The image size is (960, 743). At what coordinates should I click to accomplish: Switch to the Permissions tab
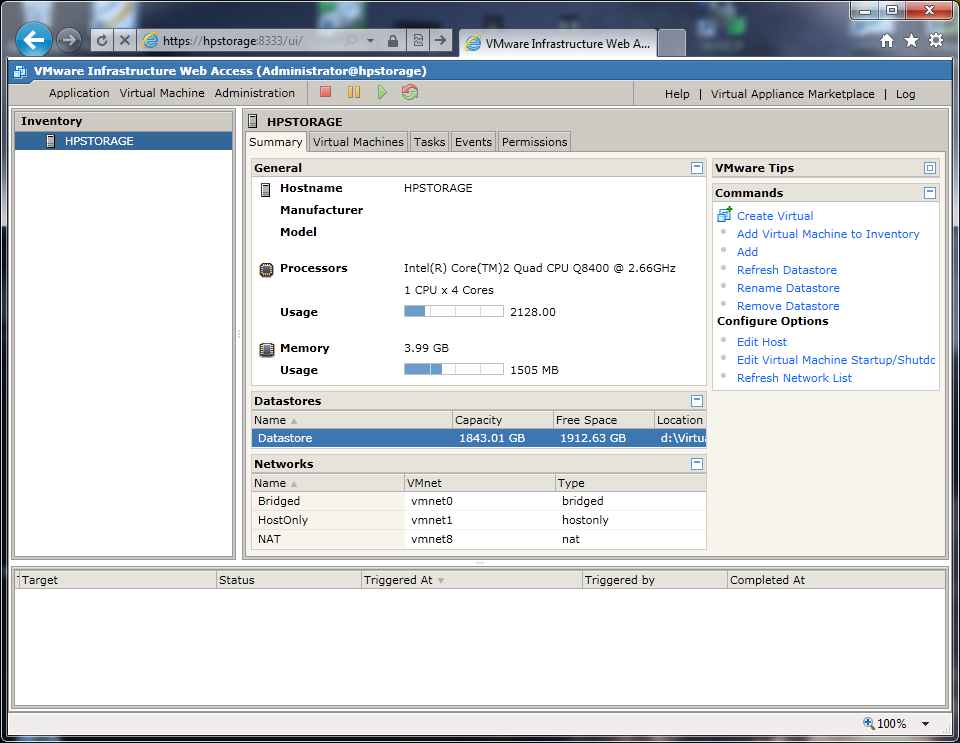click(534, 142)
